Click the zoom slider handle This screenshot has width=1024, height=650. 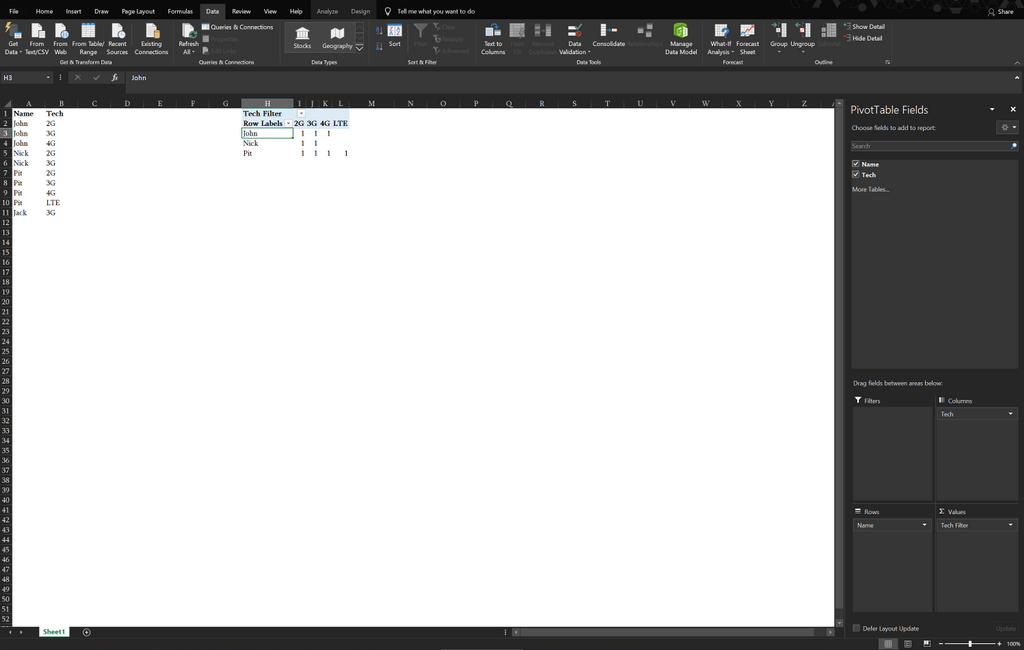coord(970,643)
